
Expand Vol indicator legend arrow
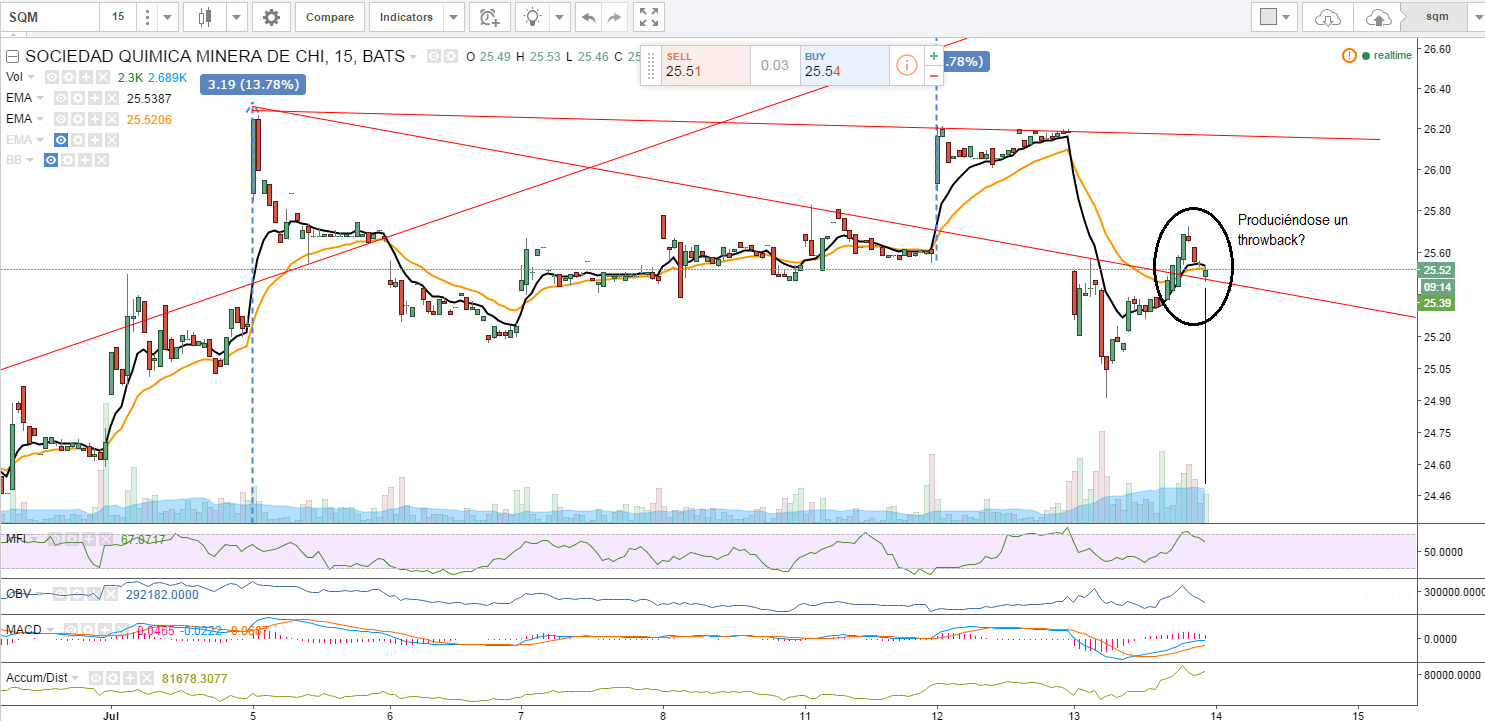point(32,77)
